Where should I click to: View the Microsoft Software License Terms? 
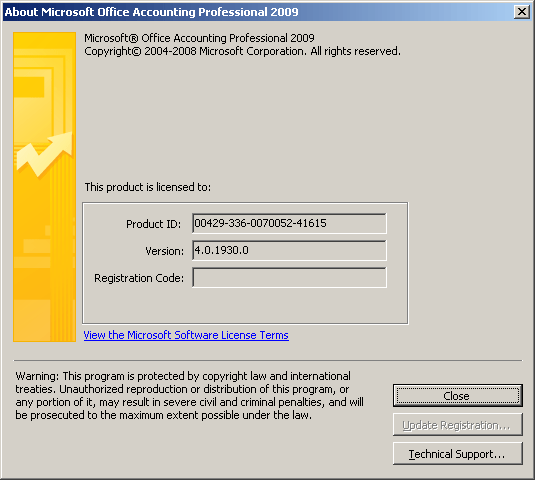(x=186, y=335)
